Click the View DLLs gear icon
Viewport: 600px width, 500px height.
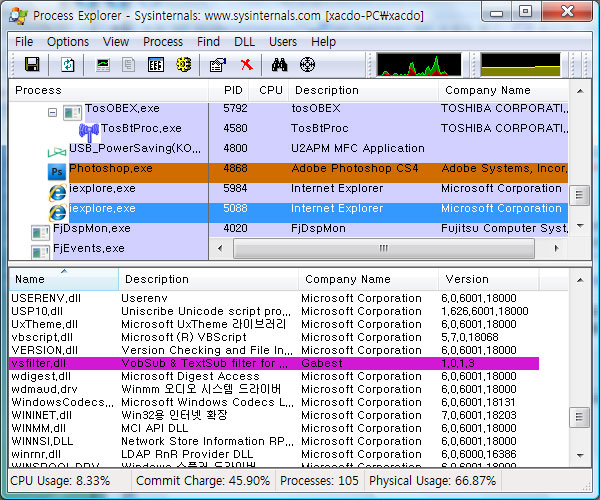184,64
